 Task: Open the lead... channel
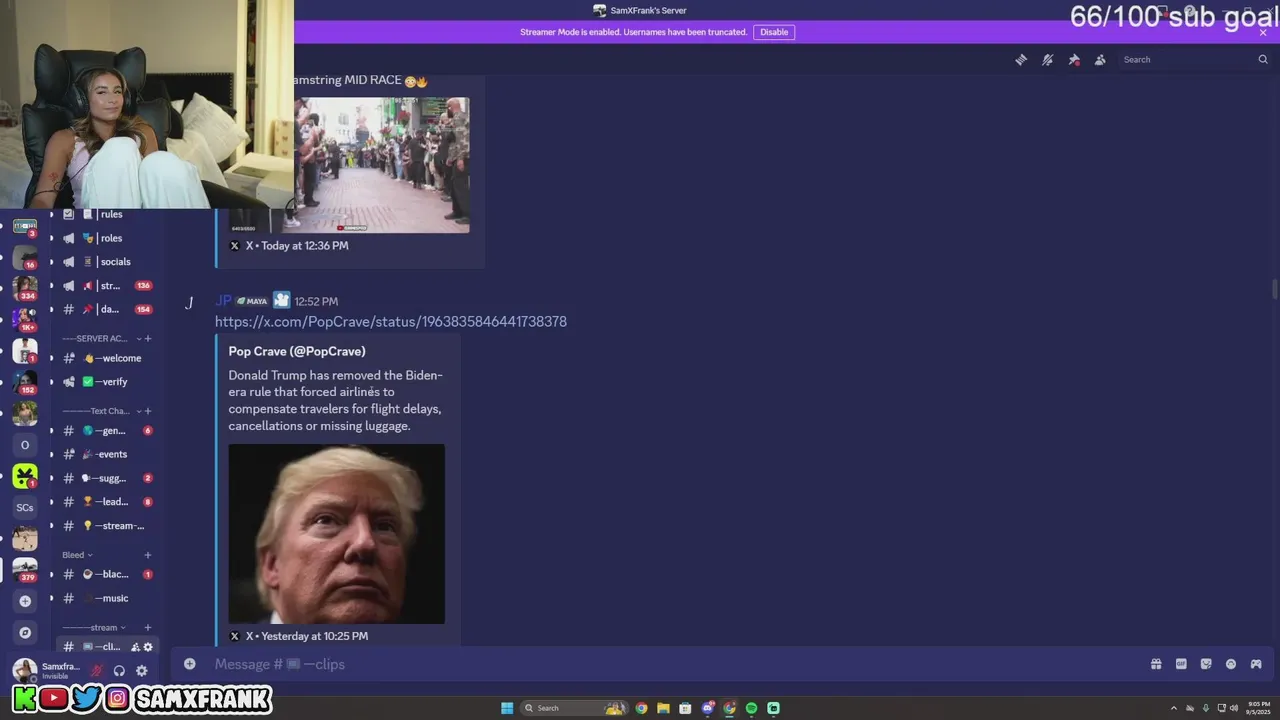(x=107, y=502)
